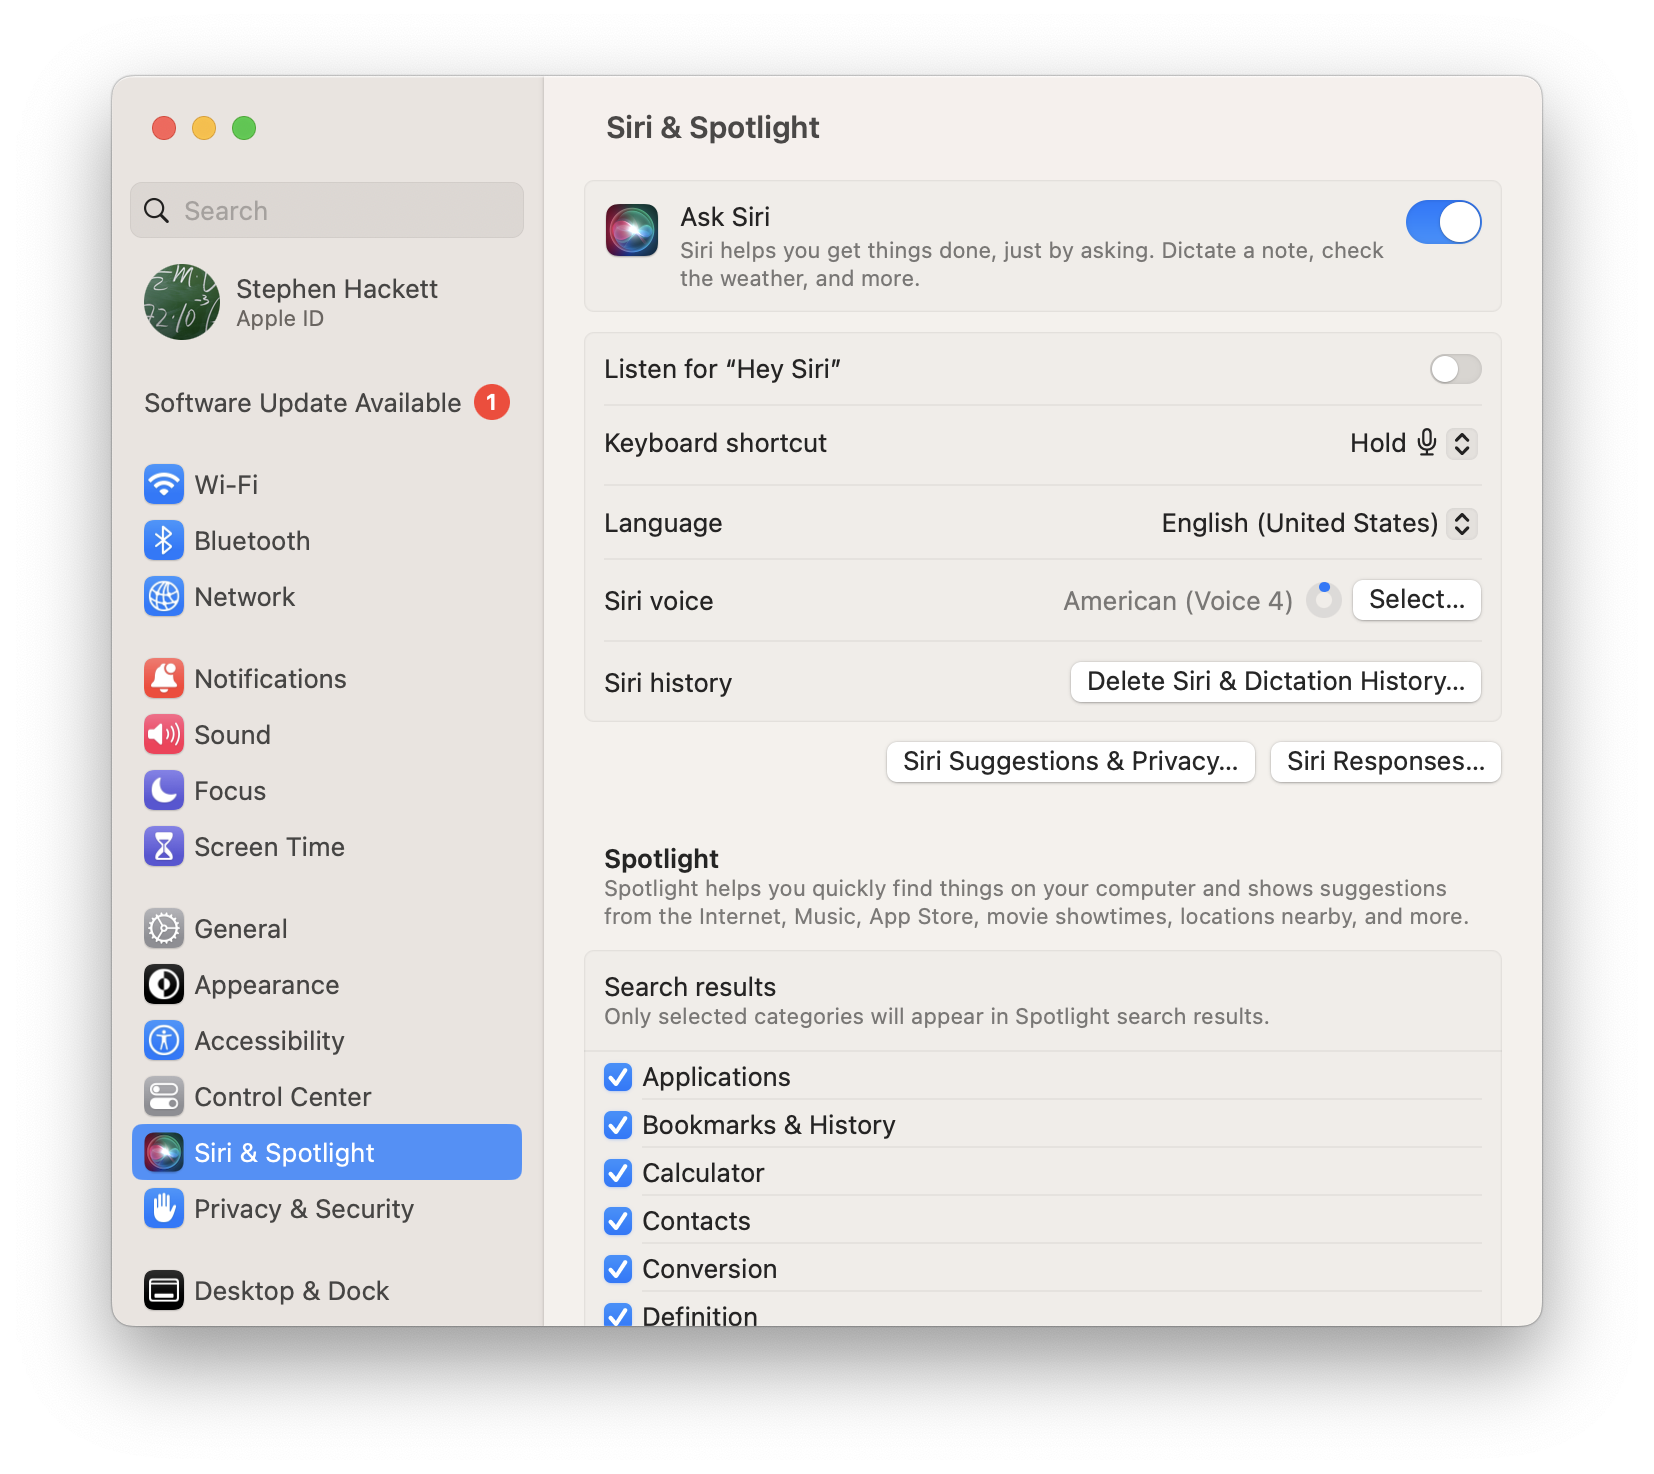Open Privacy & Security settings
The width and height of the screenshot is (1654, 1474).
pos(327,1209)
